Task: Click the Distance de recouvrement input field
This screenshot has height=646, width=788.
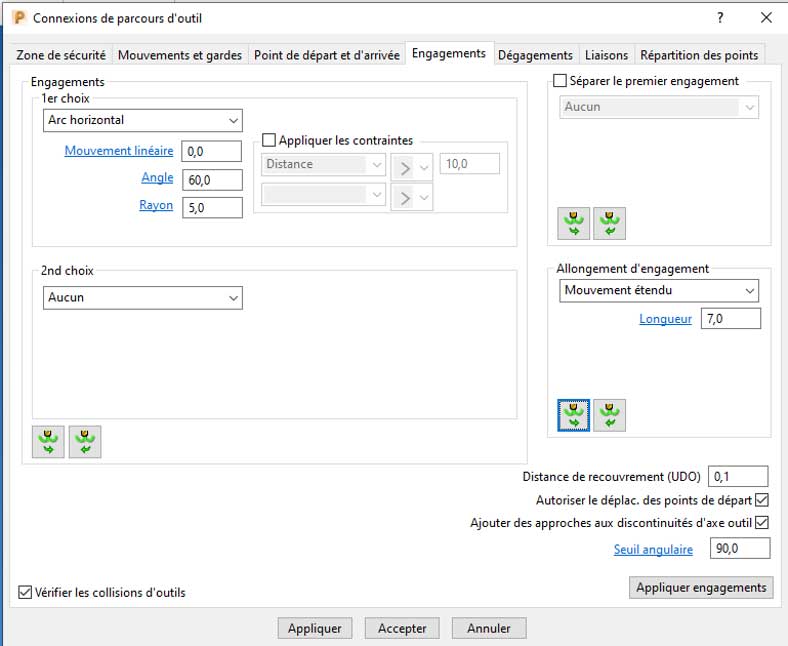Action: 738,477
